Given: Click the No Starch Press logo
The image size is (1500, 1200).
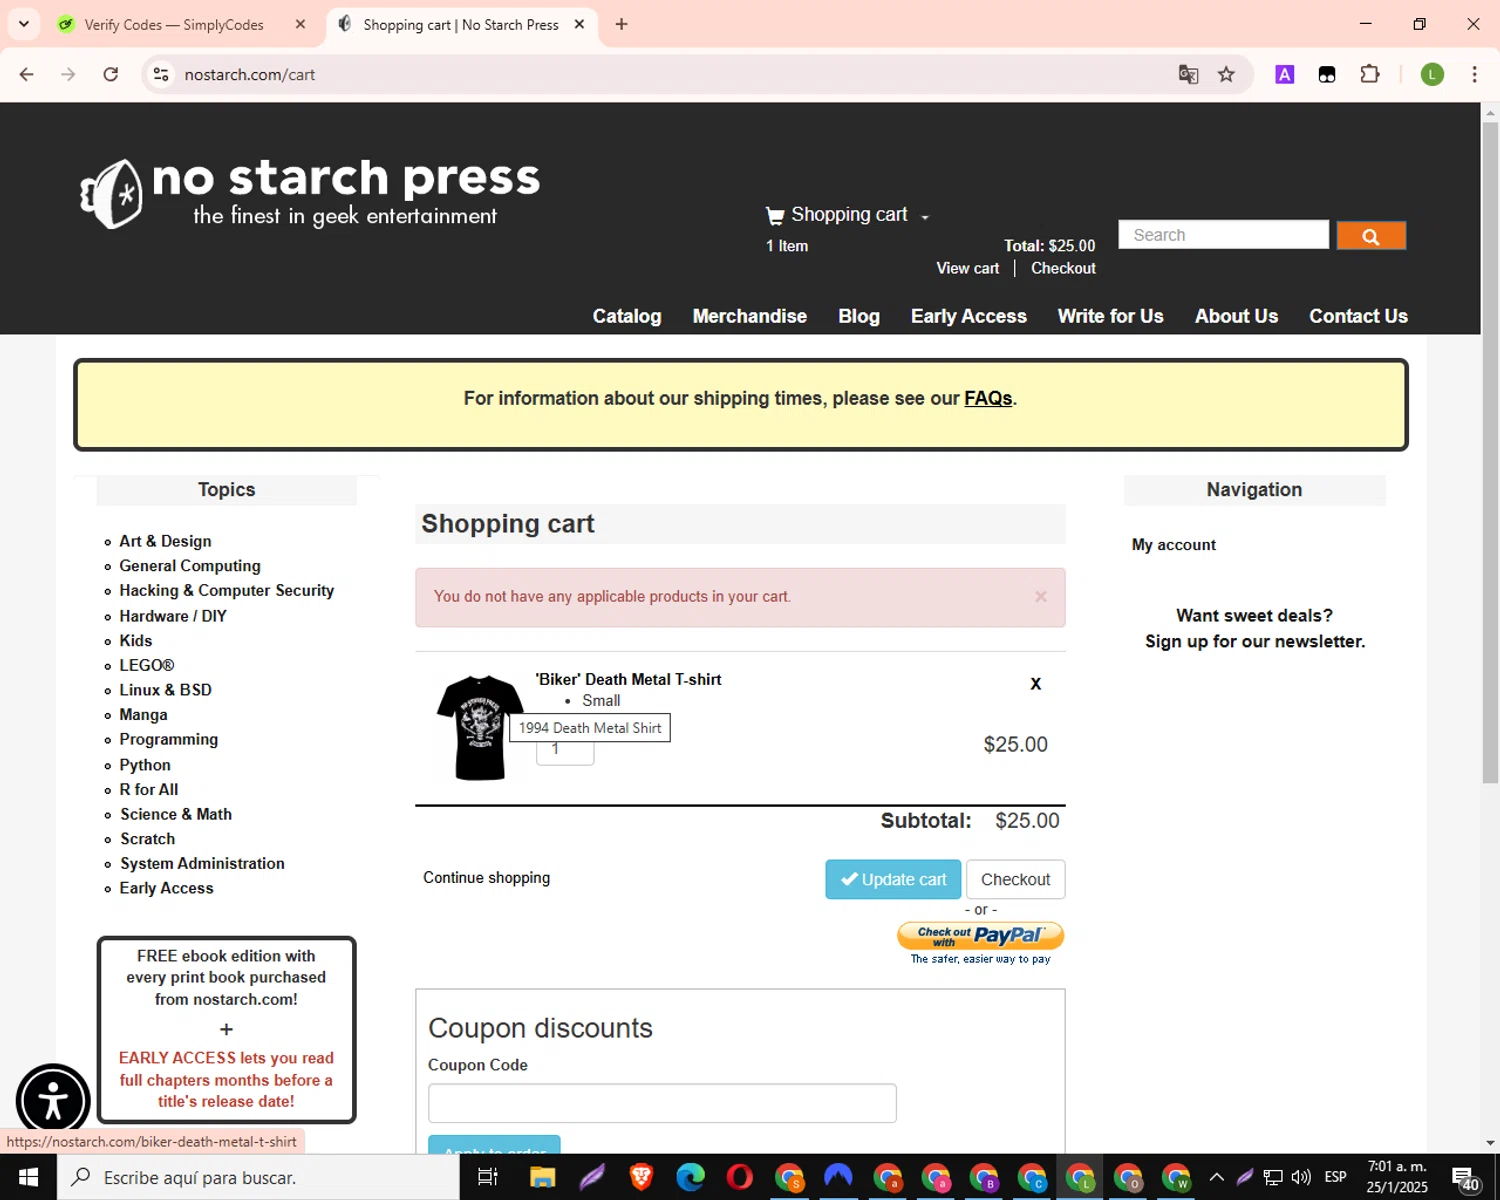Looking at the screenshot, I should (x=310, y=192).
